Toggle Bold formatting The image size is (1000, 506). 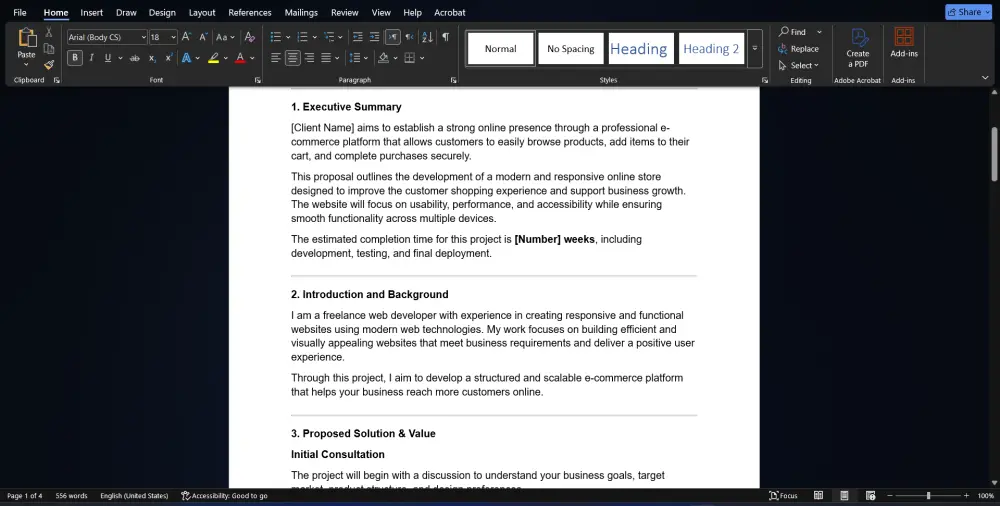(75, 58)
